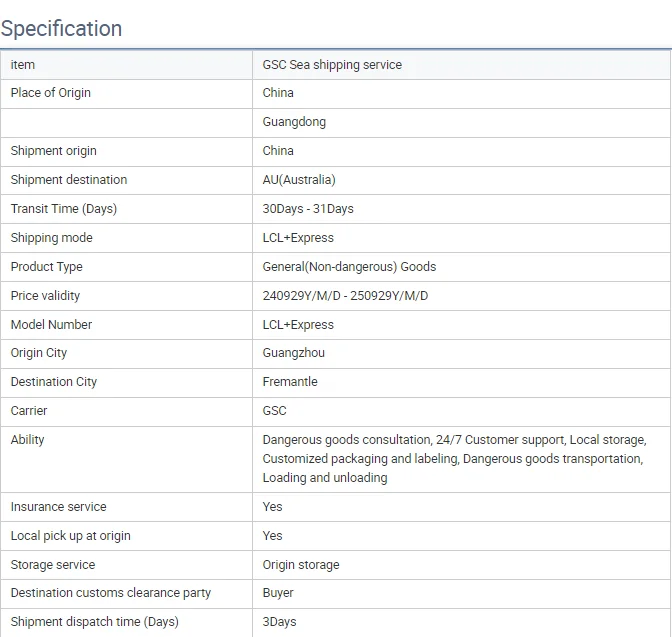Screen dimensions: 672x637
Task: Click the 'Model Number' row label
Action: (x=51, y=325)
